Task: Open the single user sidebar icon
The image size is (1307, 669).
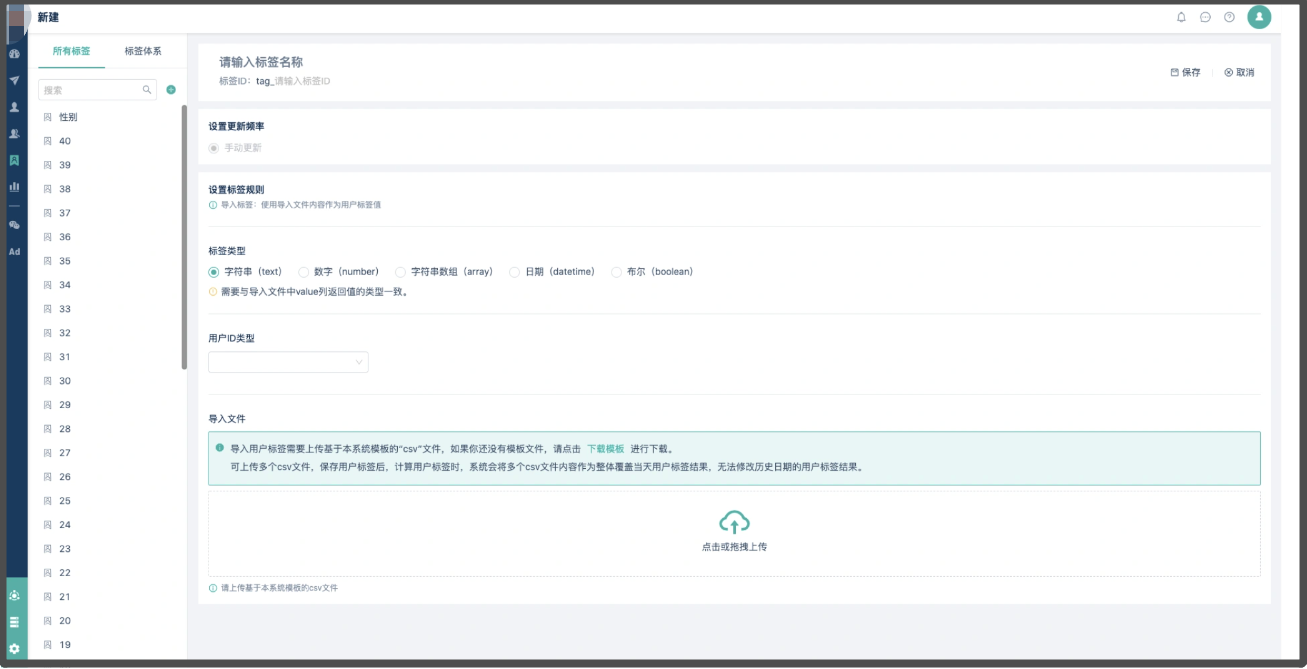Action: 14,107
